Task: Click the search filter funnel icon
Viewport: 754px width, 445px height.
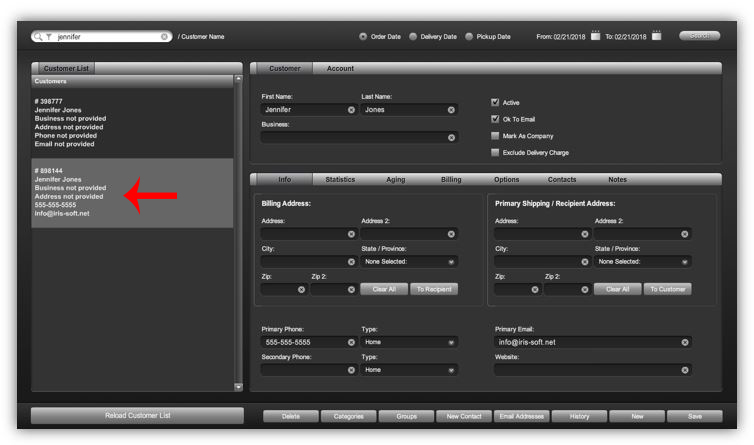Action: 49,37
